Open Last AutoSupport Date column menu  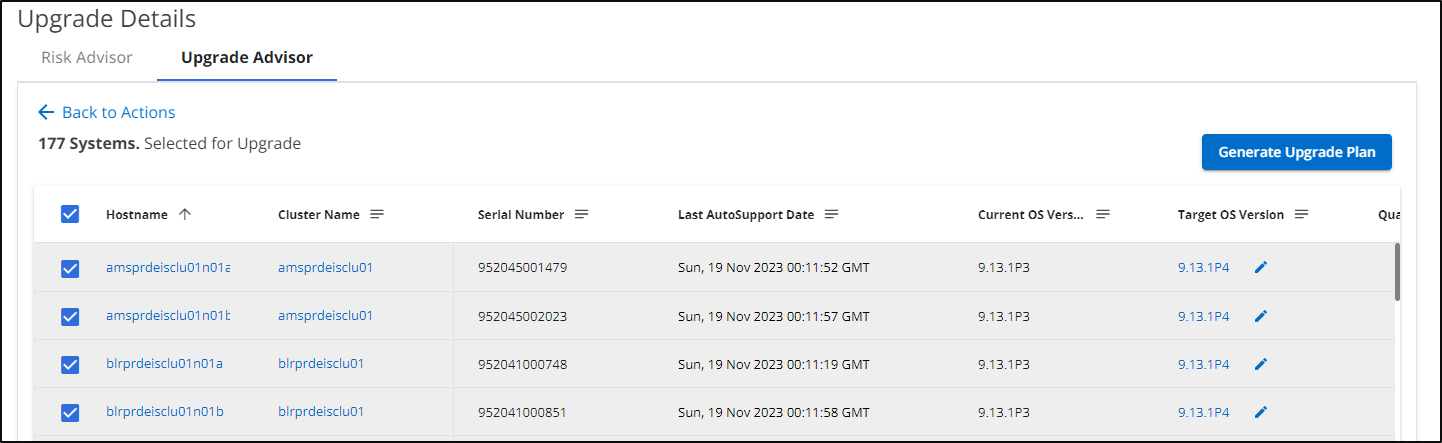831,214
